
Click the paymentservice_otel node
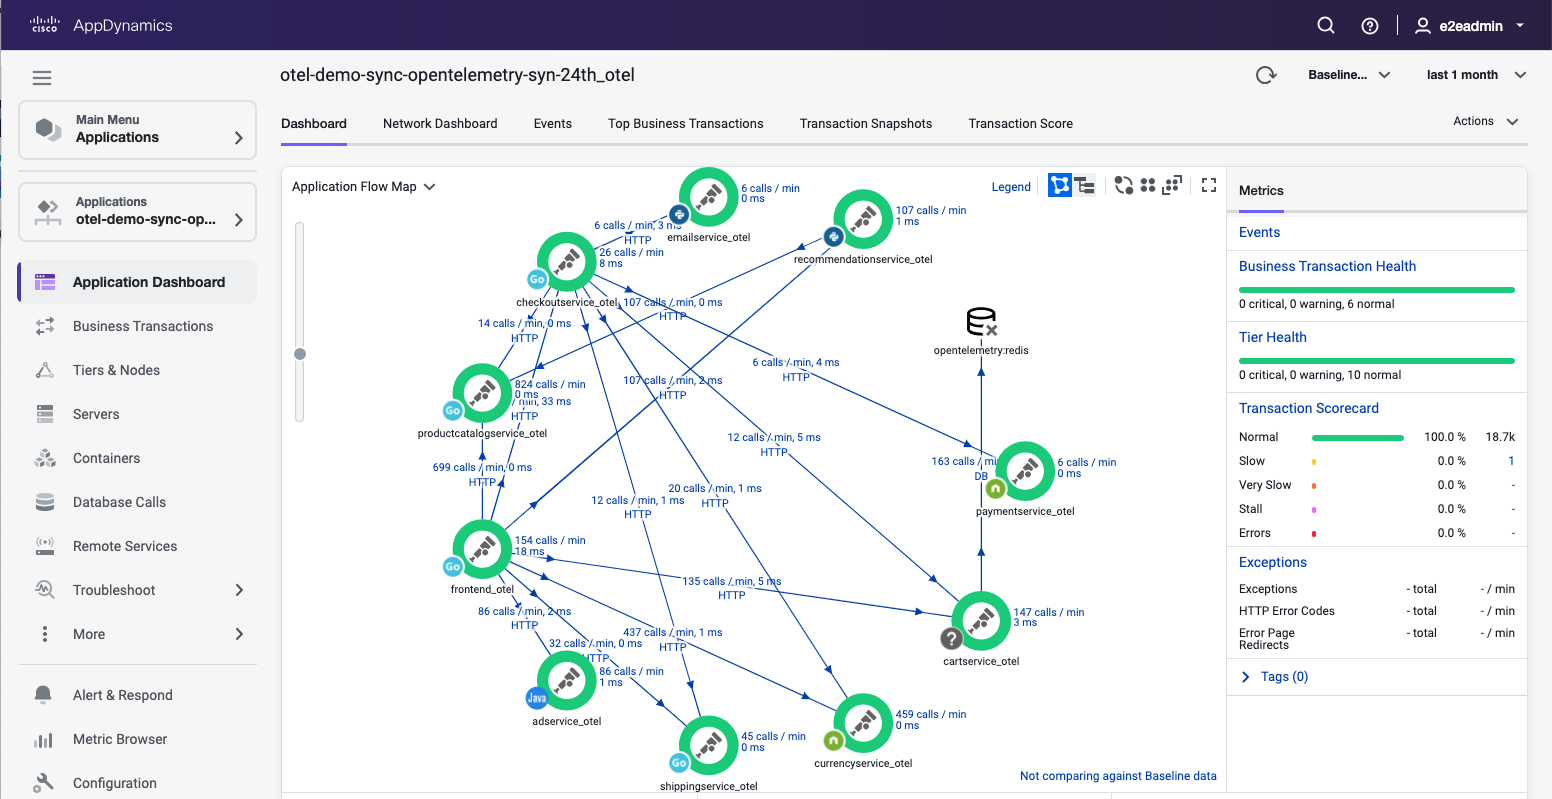[x=1025, y=471]
